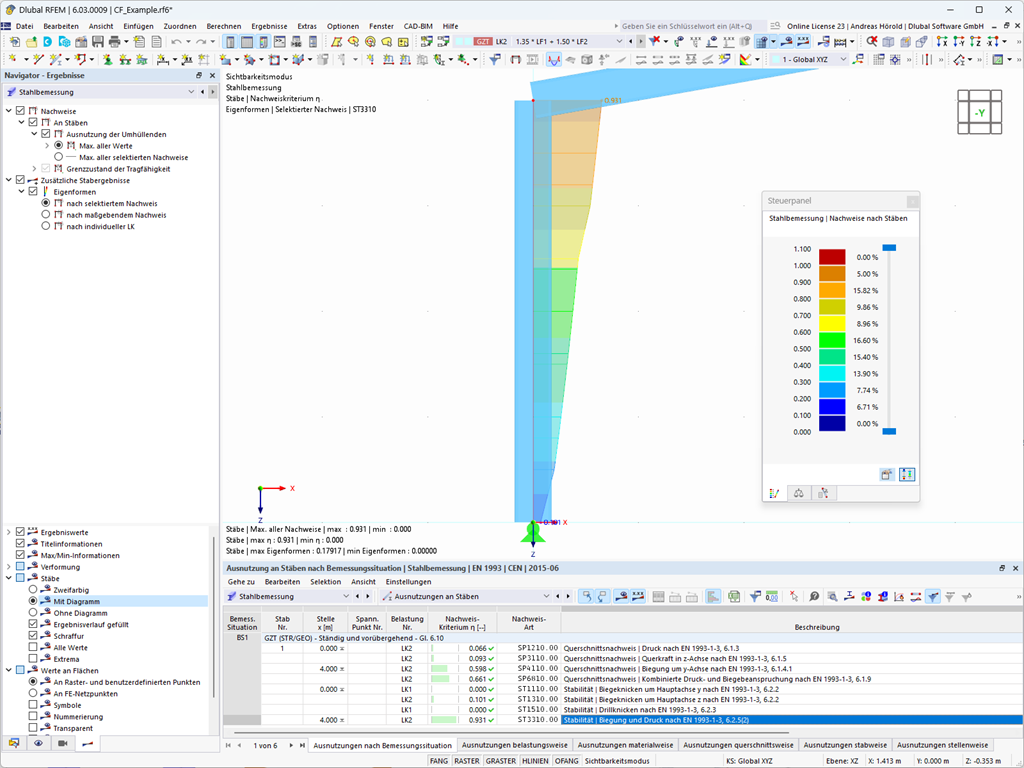Click the color scale results icon in second toolbar
Viewport: 1024px width, 768px height.
[745, 59]
